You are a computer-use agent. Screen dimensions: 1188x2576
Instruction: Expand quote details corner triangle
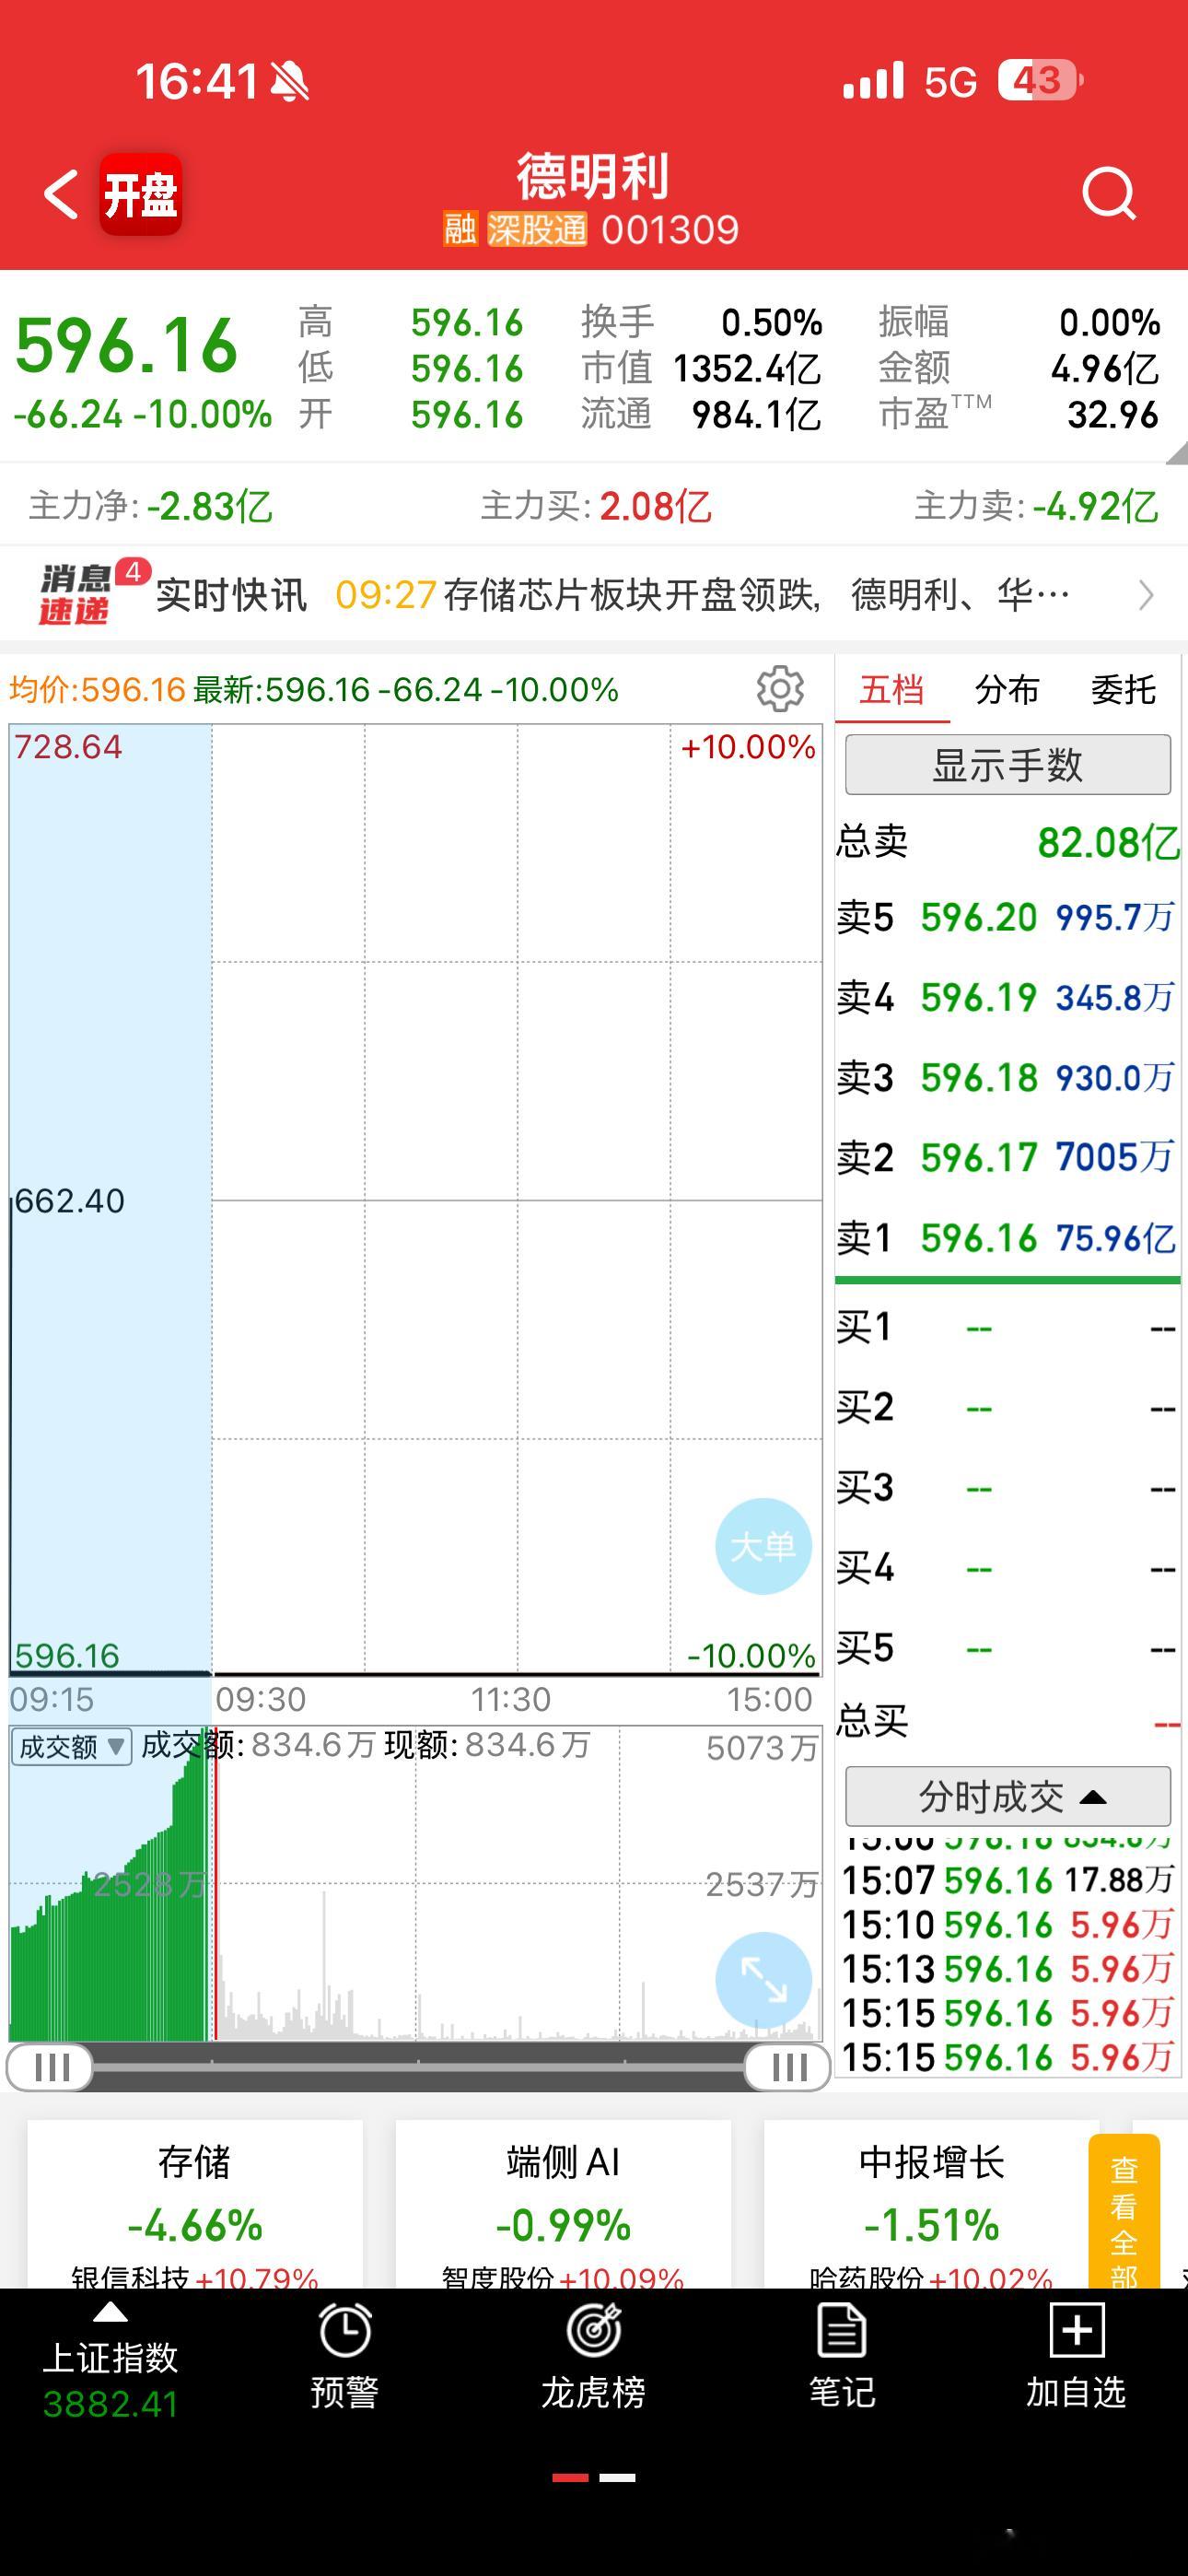tap(1176, 452)
